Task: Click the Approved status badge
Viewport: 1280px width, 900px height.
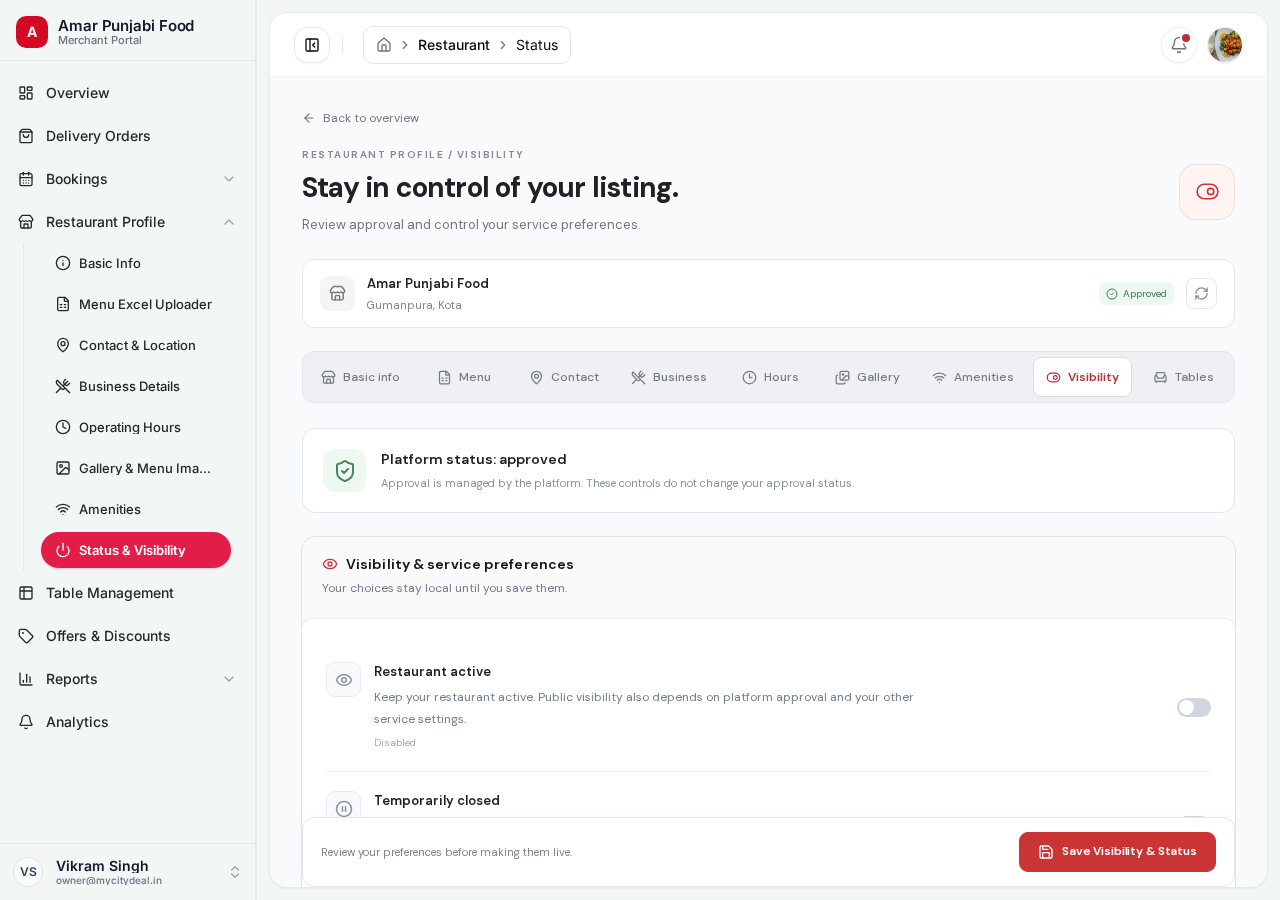Action: (x=1136, y=294)
